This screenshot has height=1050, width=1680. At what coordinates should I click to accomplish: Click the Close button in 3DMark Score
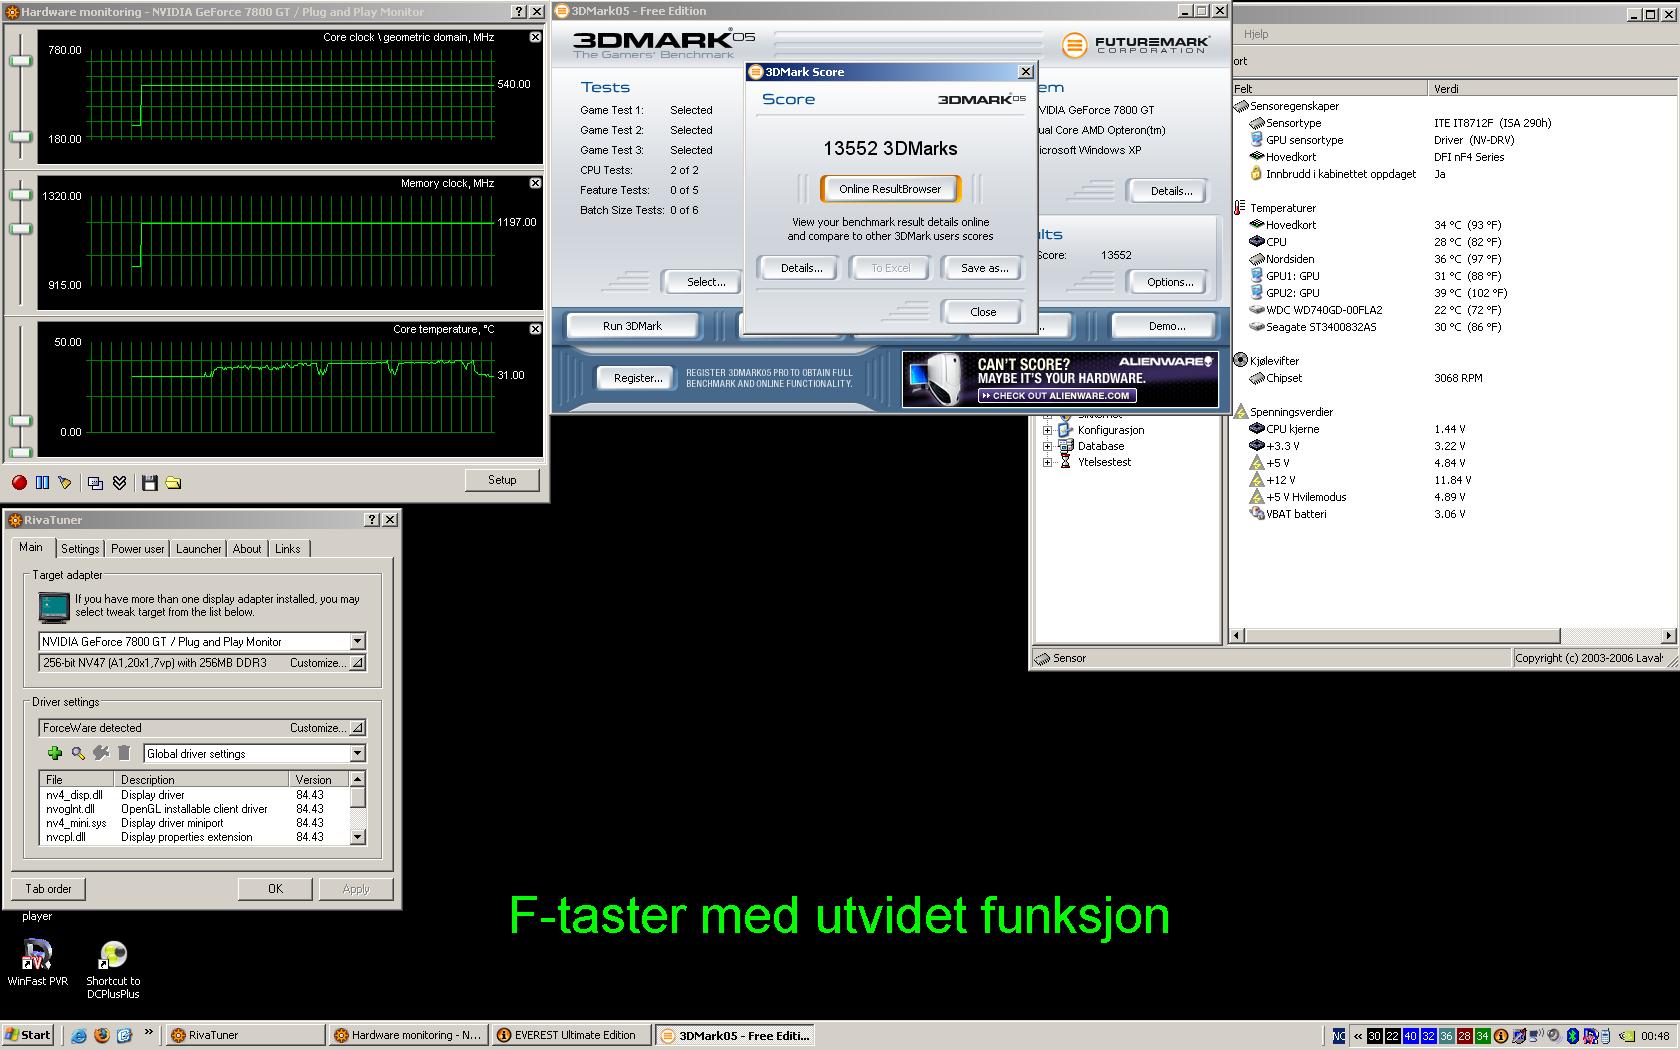[983, 312]
